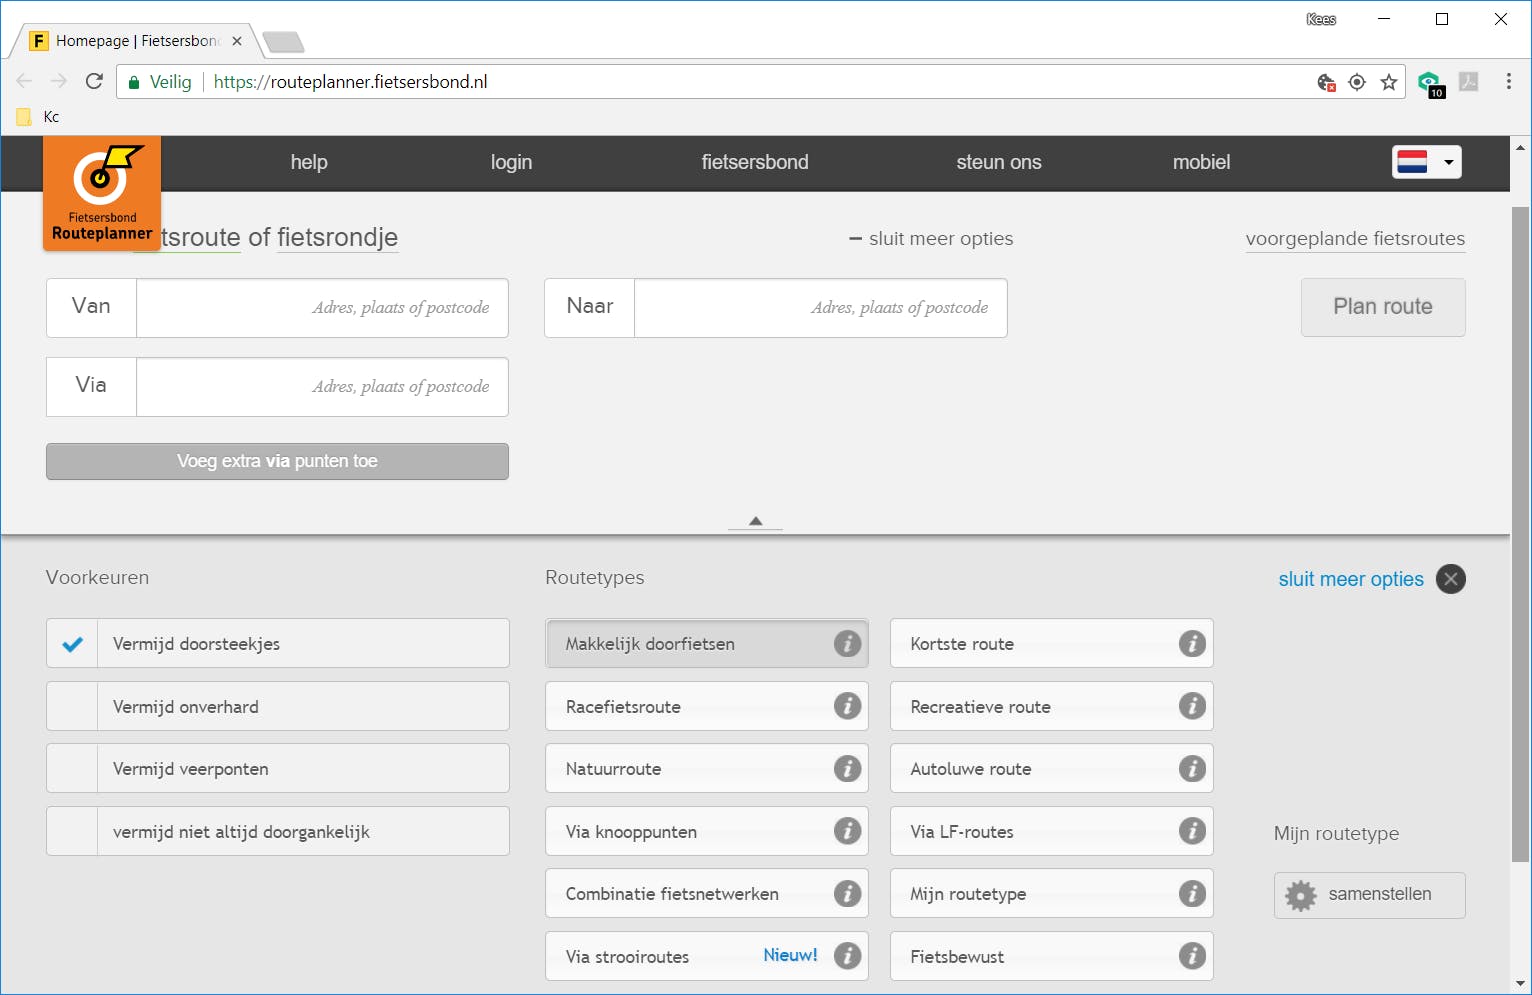Tick the Vermijd veerponten checkbox
Viewport: 1532px width, 995px height.
72,769
